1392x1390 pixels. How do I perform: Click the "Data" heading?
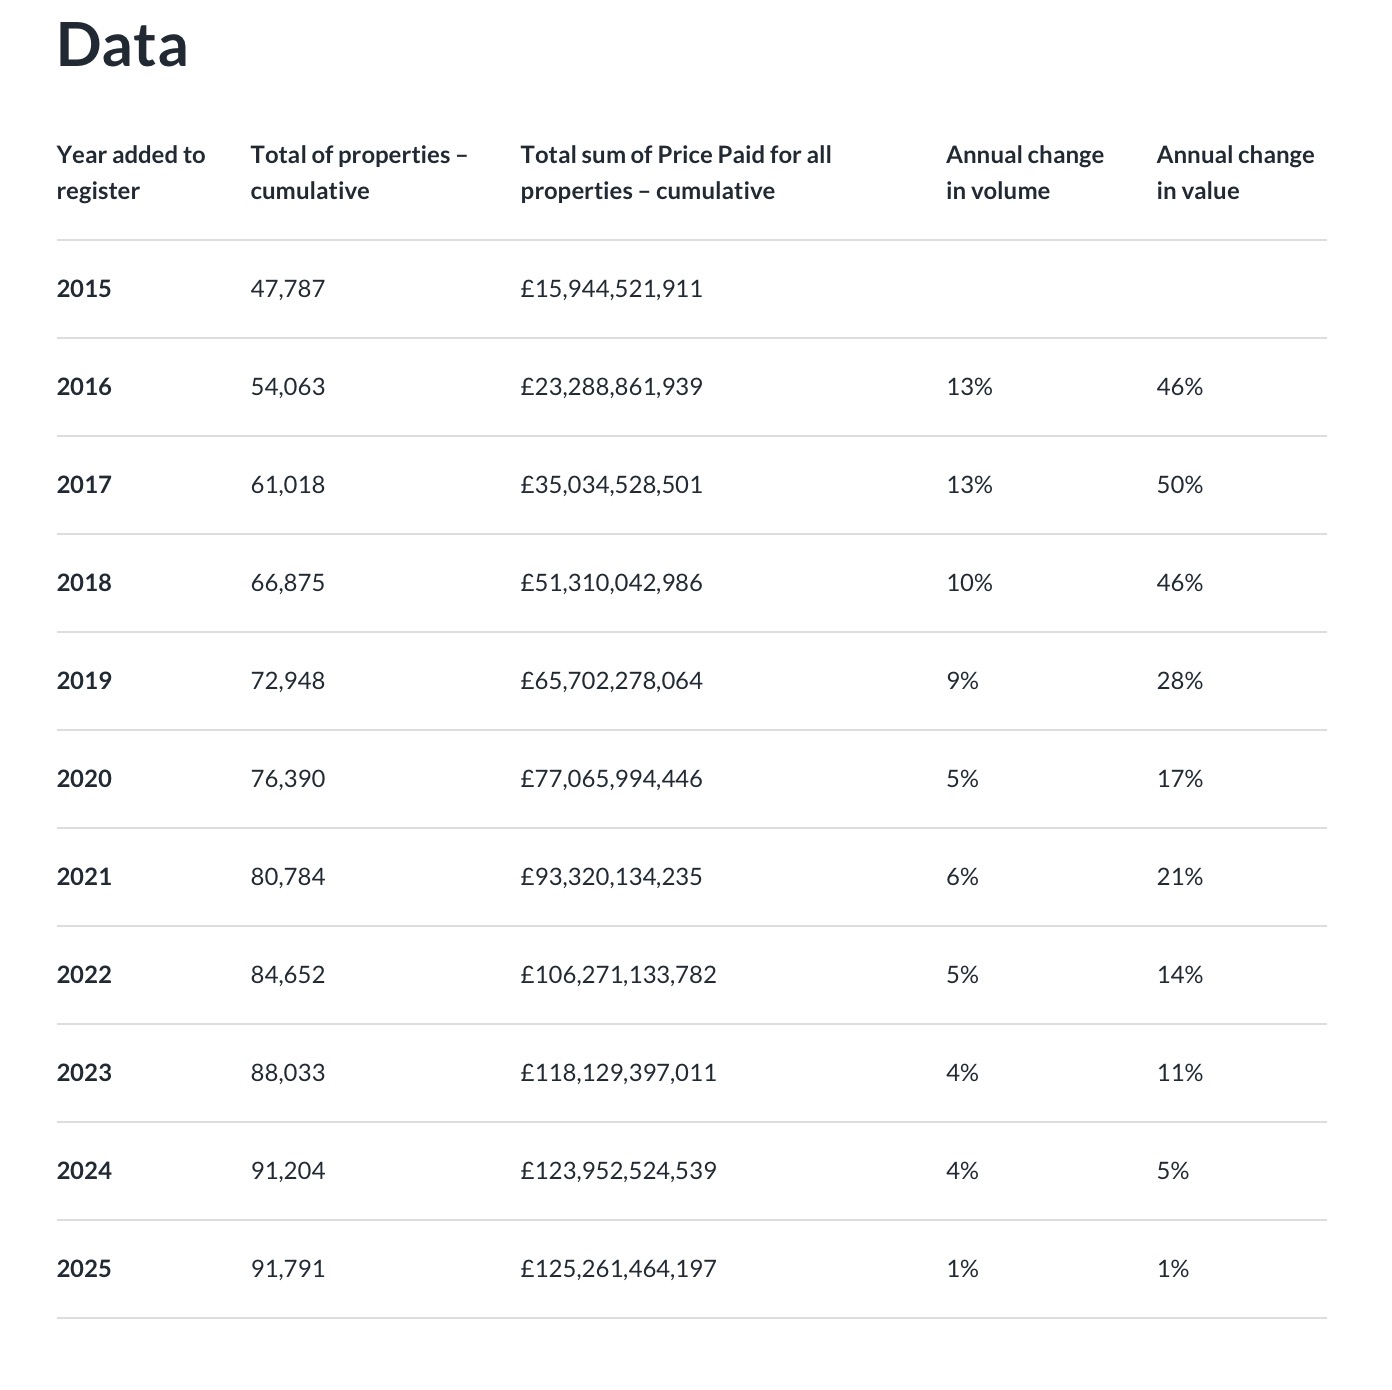coord(122,46)
